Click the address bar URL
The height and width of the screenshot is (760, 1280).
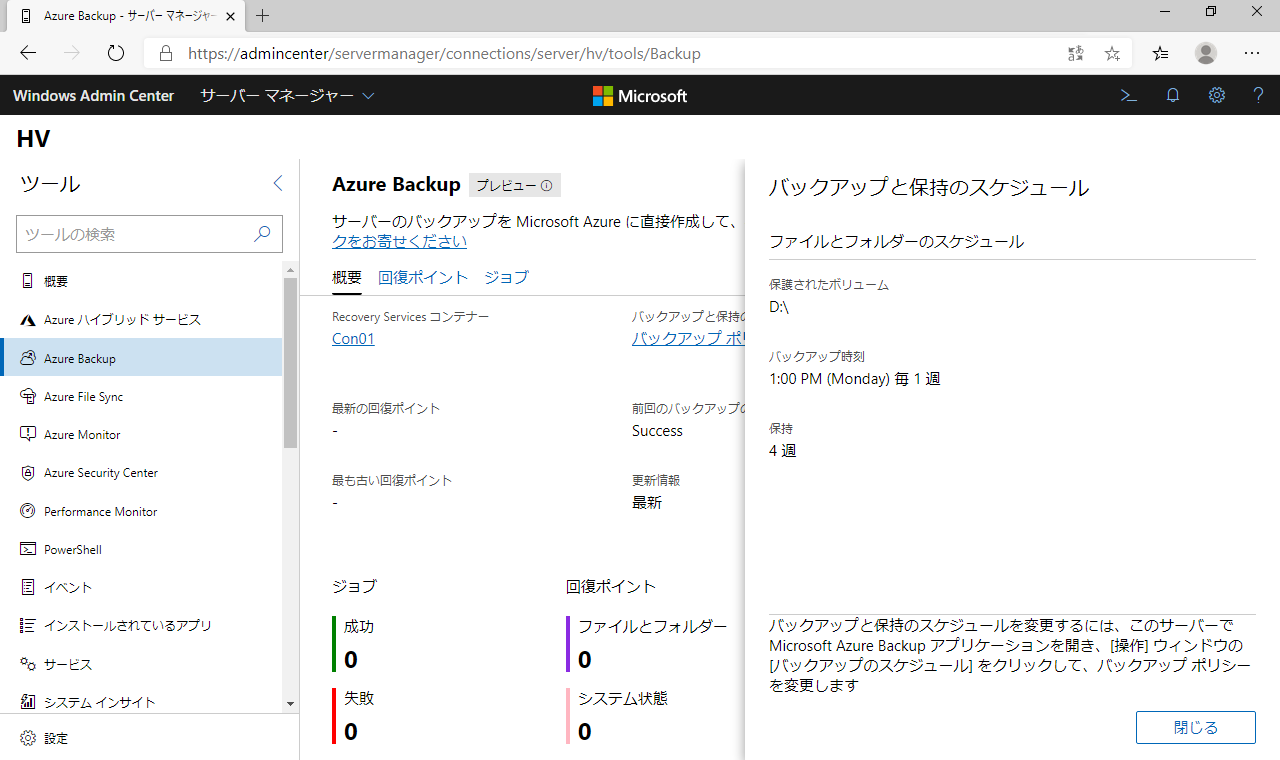[x=444, y=54]
